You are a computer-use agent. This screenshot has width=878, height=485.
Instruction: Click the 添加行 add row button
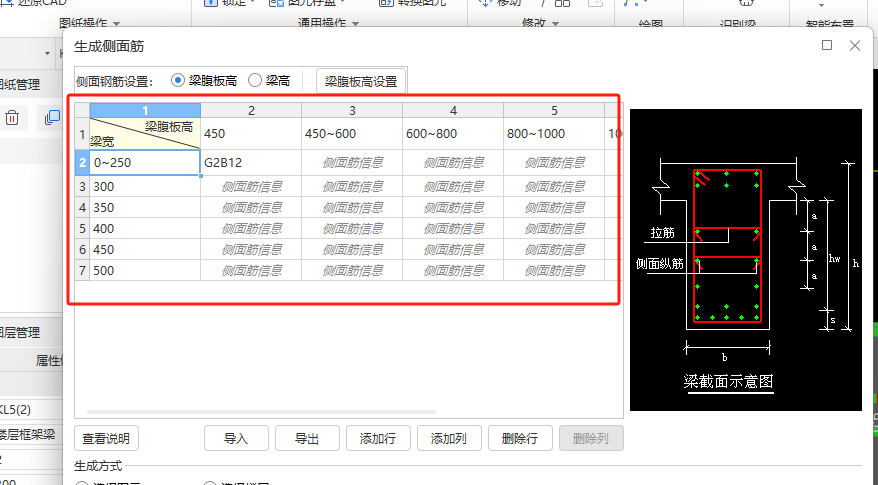coord(378,438)
